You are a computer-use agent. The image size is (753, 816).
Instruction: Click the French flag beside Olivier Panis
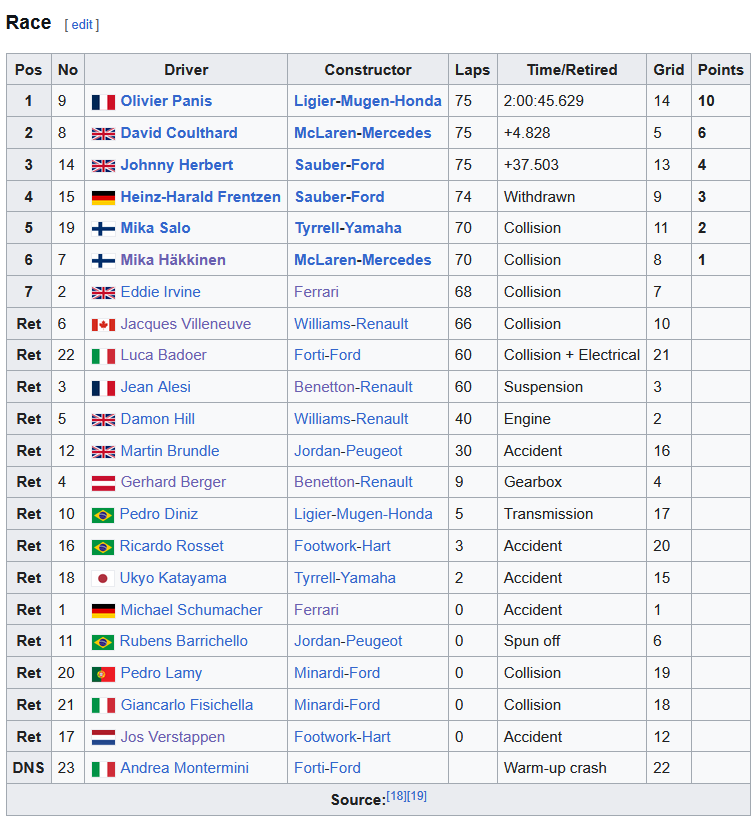pos(103,102)
